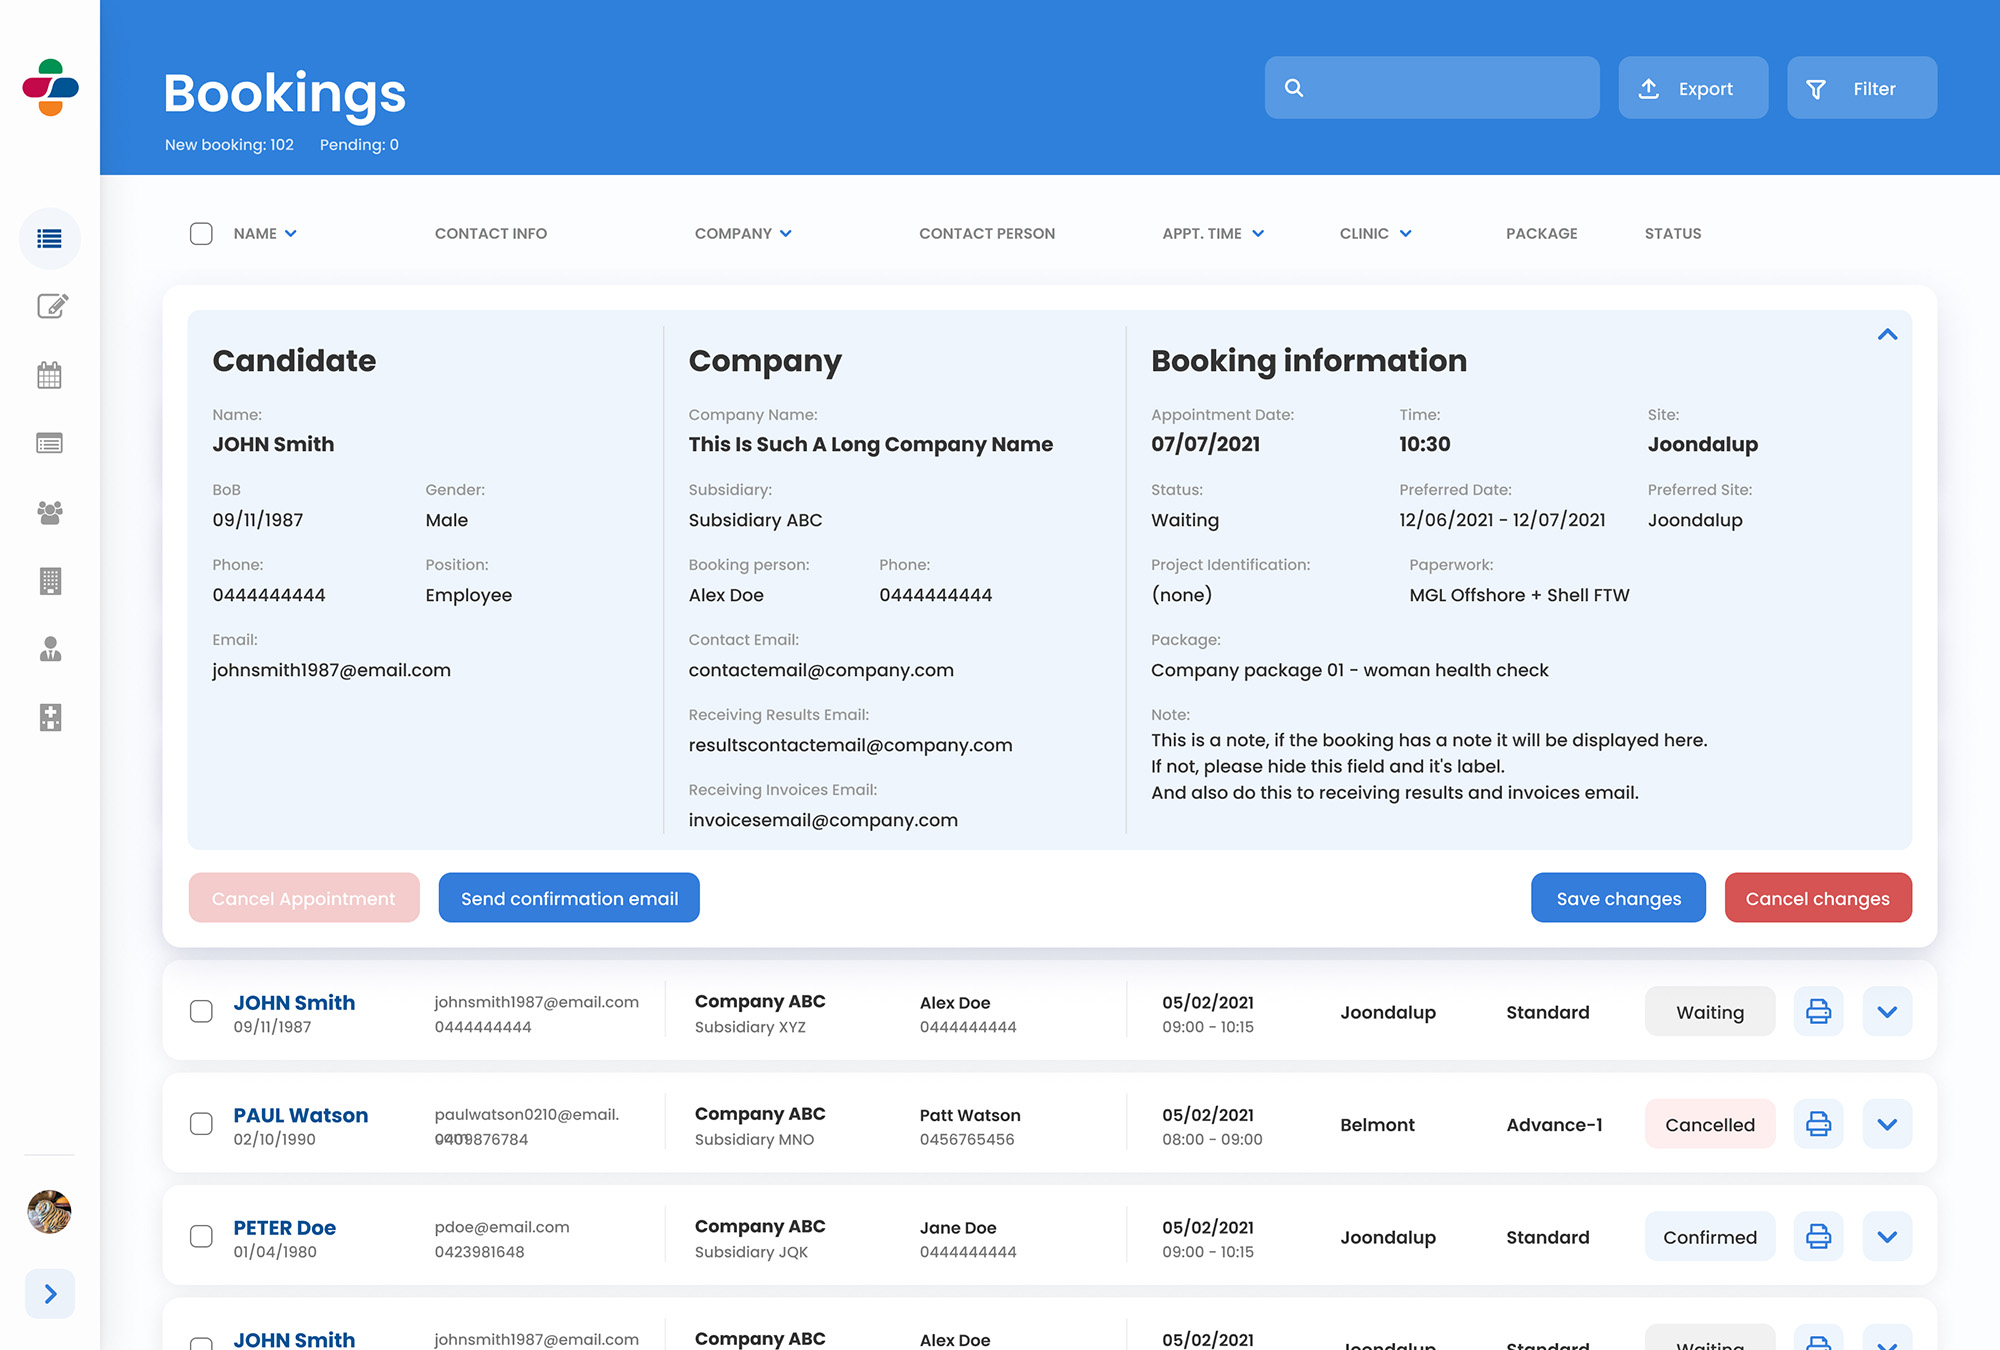Click Send confirmation email button
This screenshot has height=1350, width=2000.
(x=569, y=898)
